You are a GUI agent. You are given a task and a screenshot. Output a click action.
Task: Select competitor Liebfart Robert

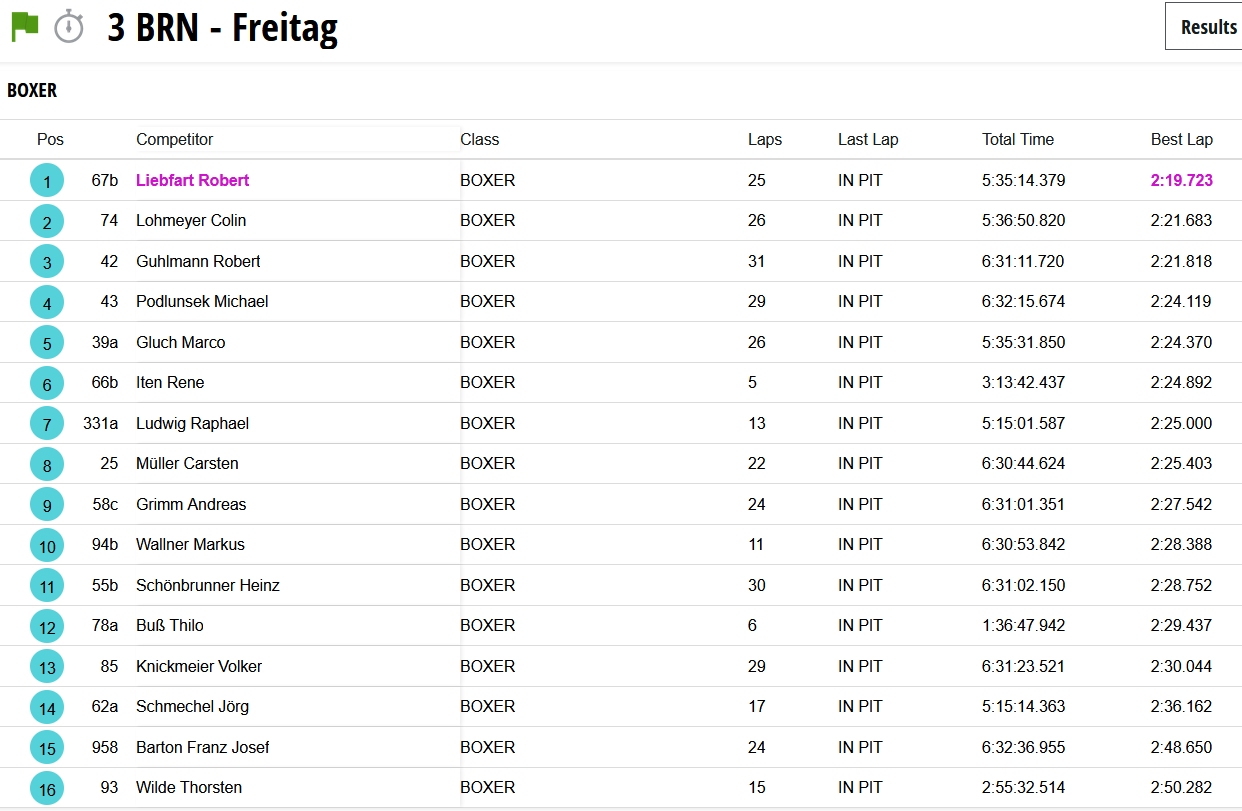pos(193,181)
